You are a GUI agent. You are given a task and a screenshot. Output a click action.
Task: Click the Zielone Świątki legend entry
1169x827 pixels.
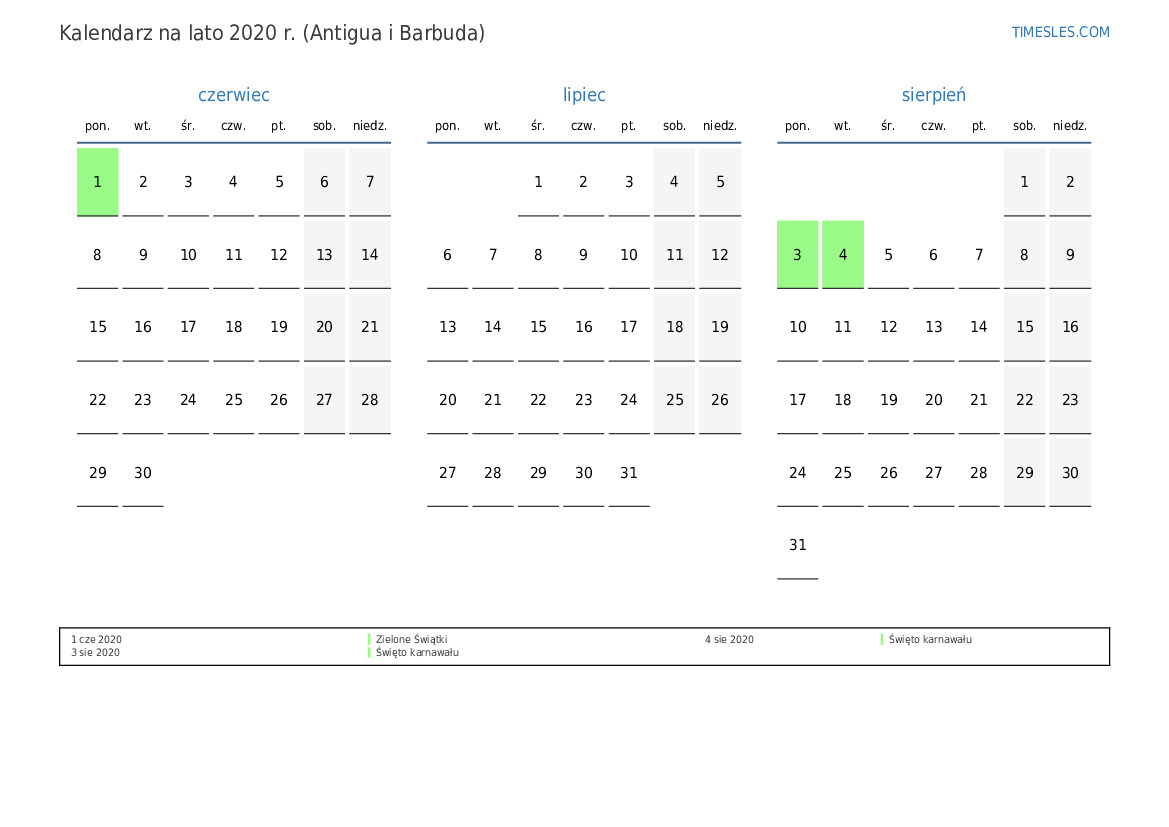coord(411,639)
